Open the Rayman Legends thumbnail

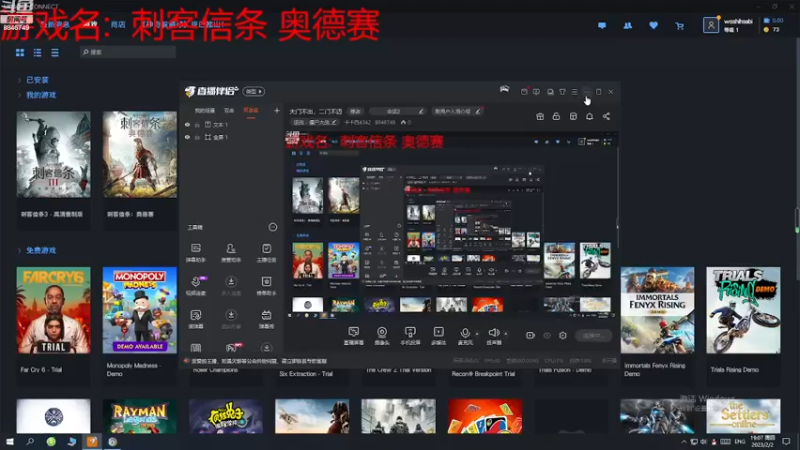[x=140, y=416]
